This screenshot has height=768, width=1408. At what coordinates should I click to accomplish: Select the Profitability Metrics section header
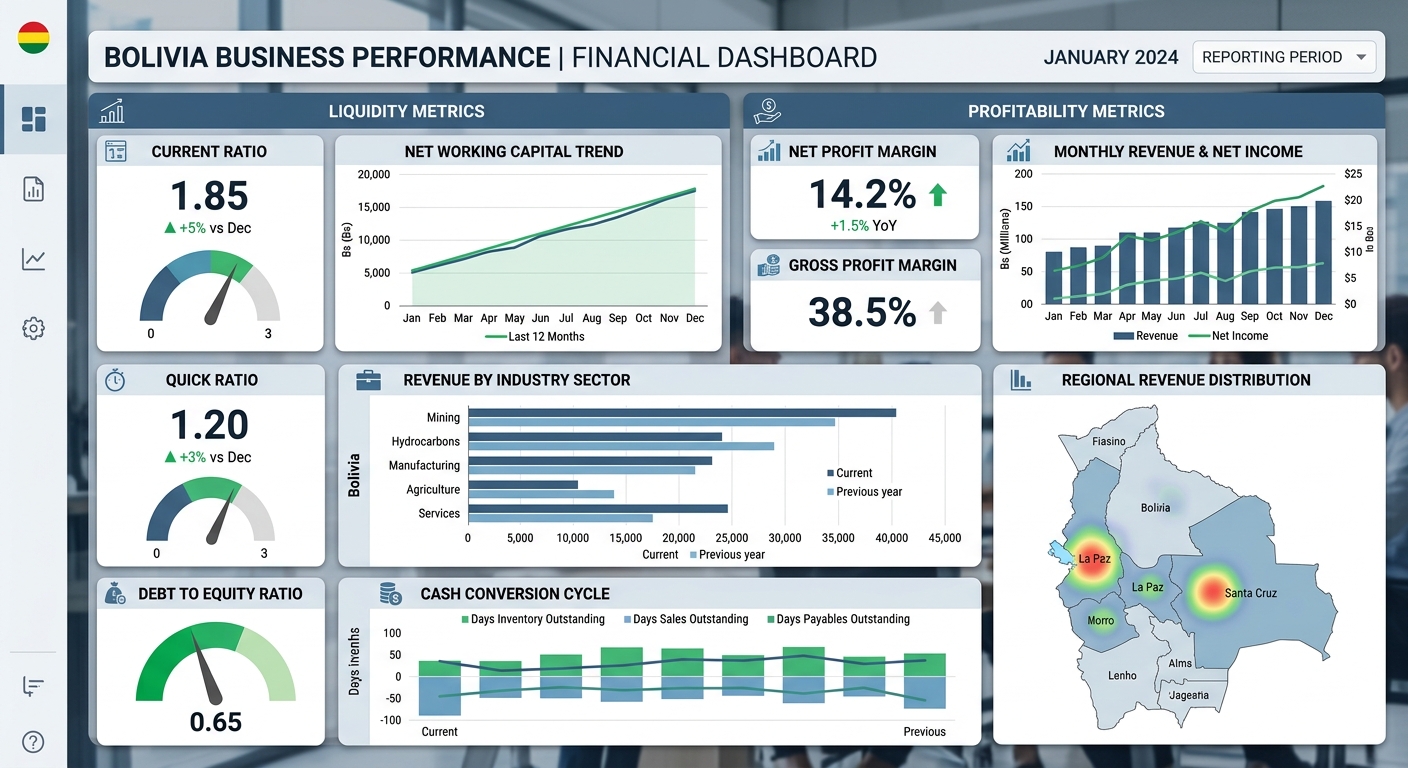(1065, 111)
